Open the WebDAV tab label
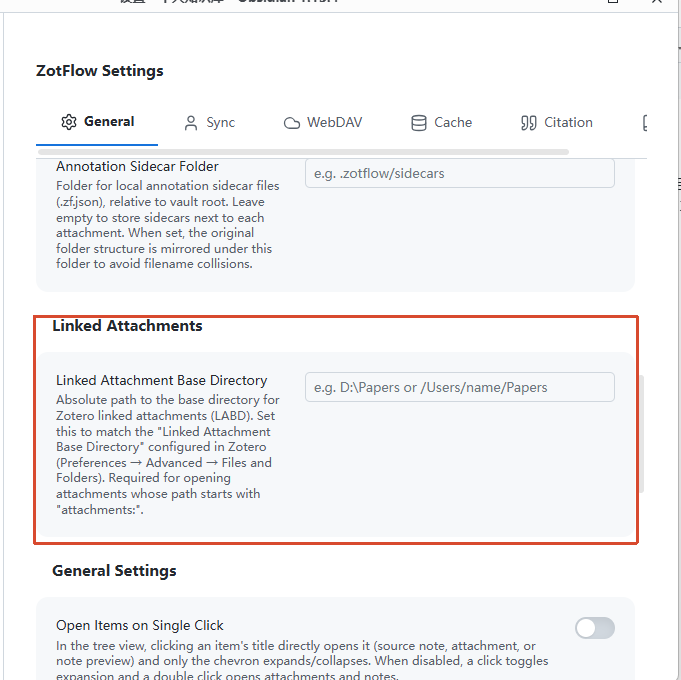This screenshot has height=680, width=681. click(x=334, y=122)
